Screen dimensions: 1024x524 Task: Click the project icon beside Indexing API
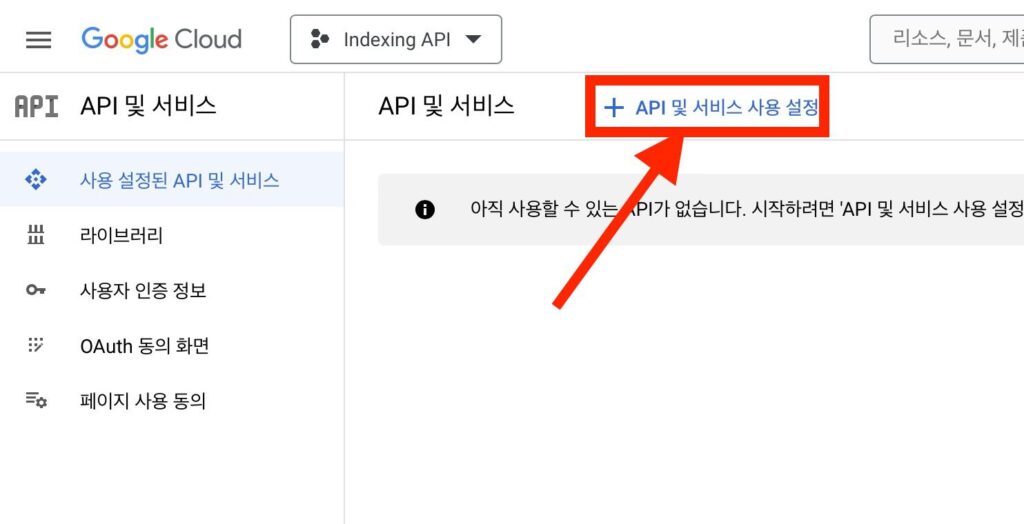320,40
